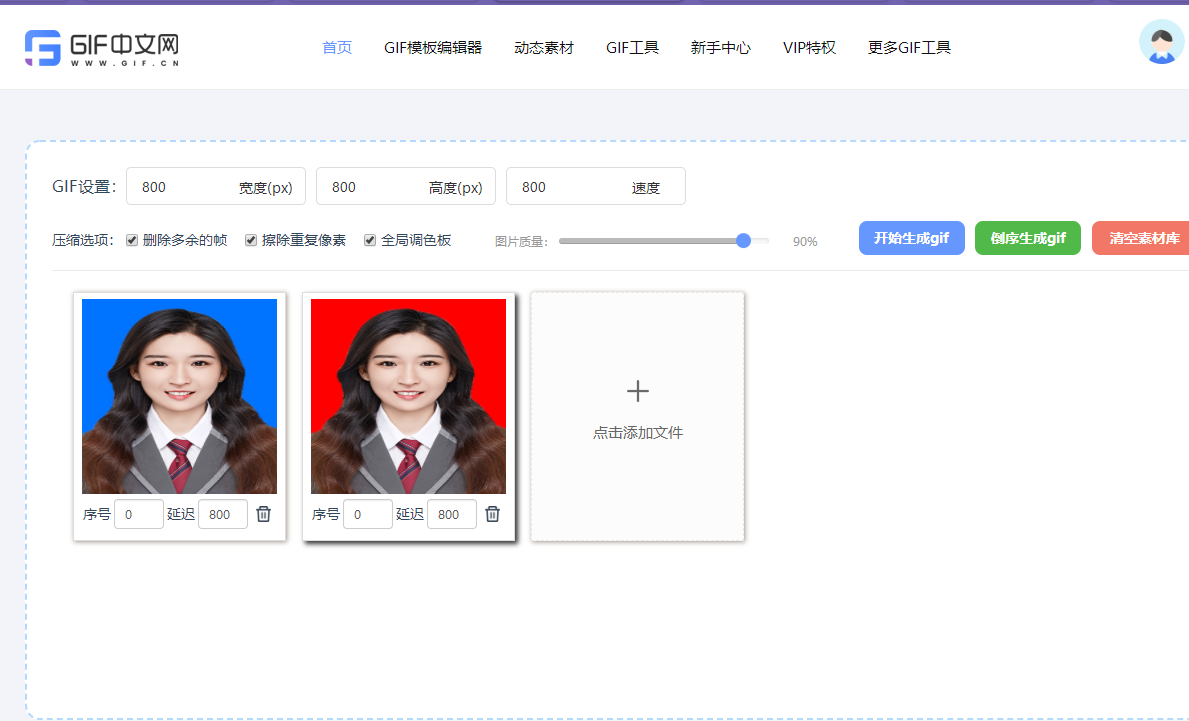Open the user avatar icon

pos(1161,42)
